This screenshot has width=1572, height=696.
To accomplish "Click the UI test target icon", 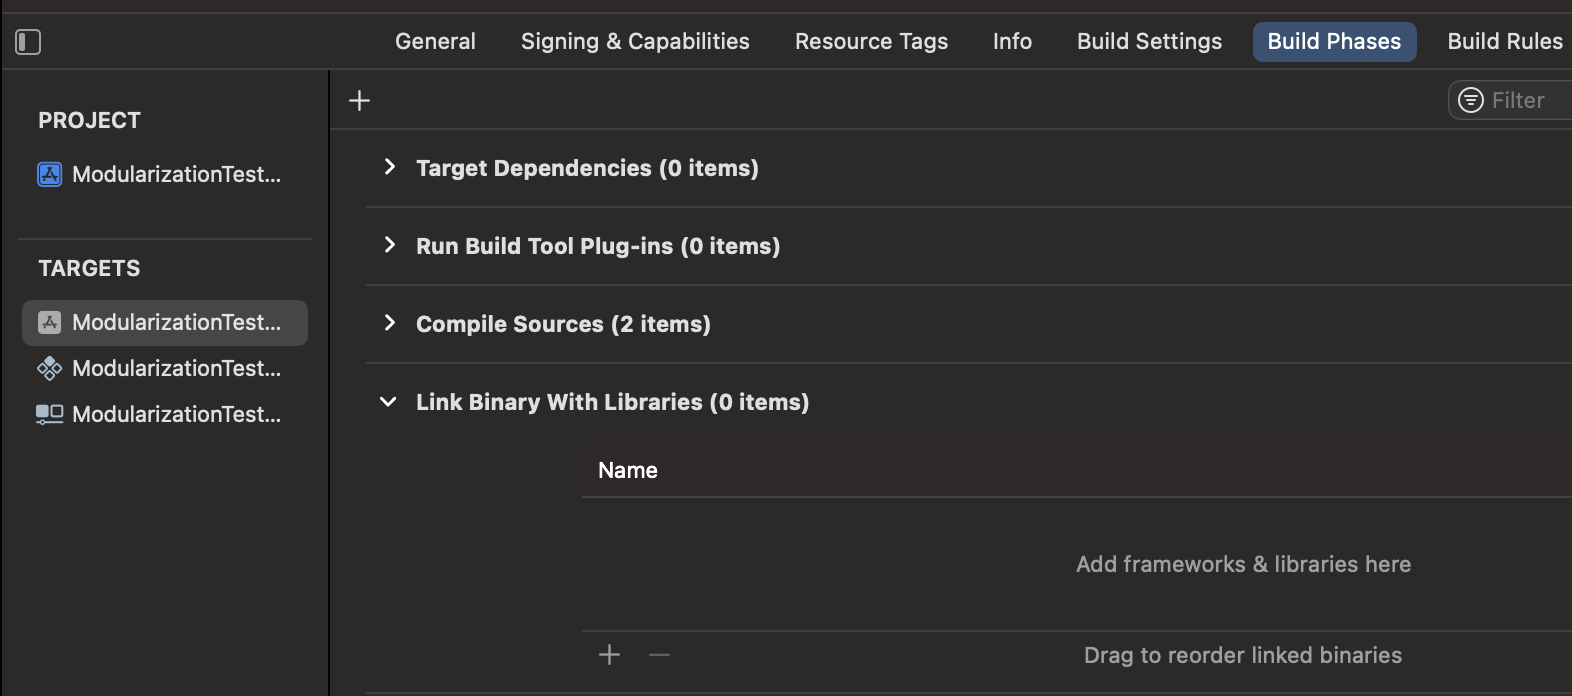I will tap(49, 414).
